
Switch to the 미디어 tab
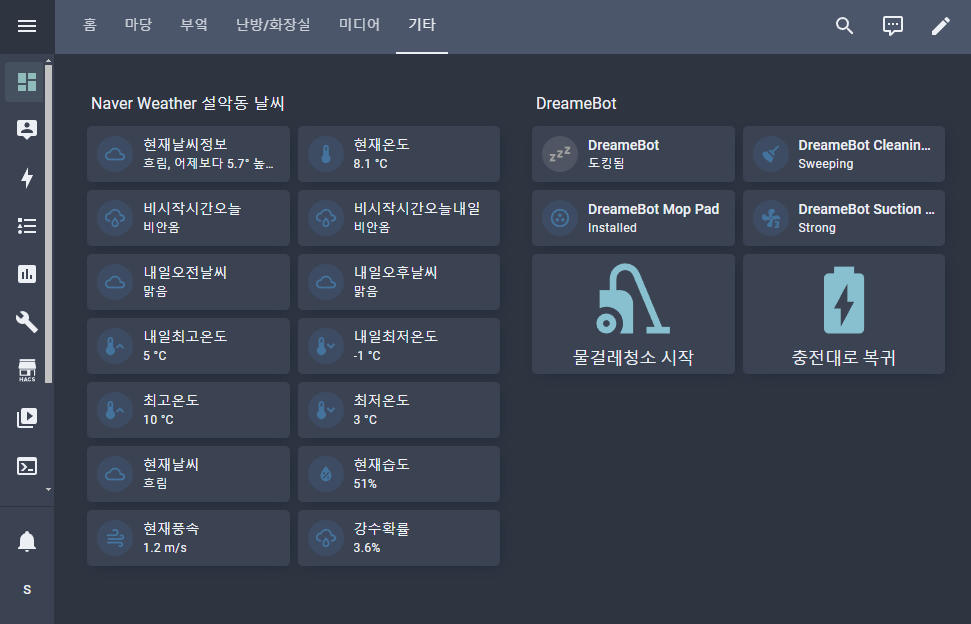pyautogui.click(x=359, y=25)
